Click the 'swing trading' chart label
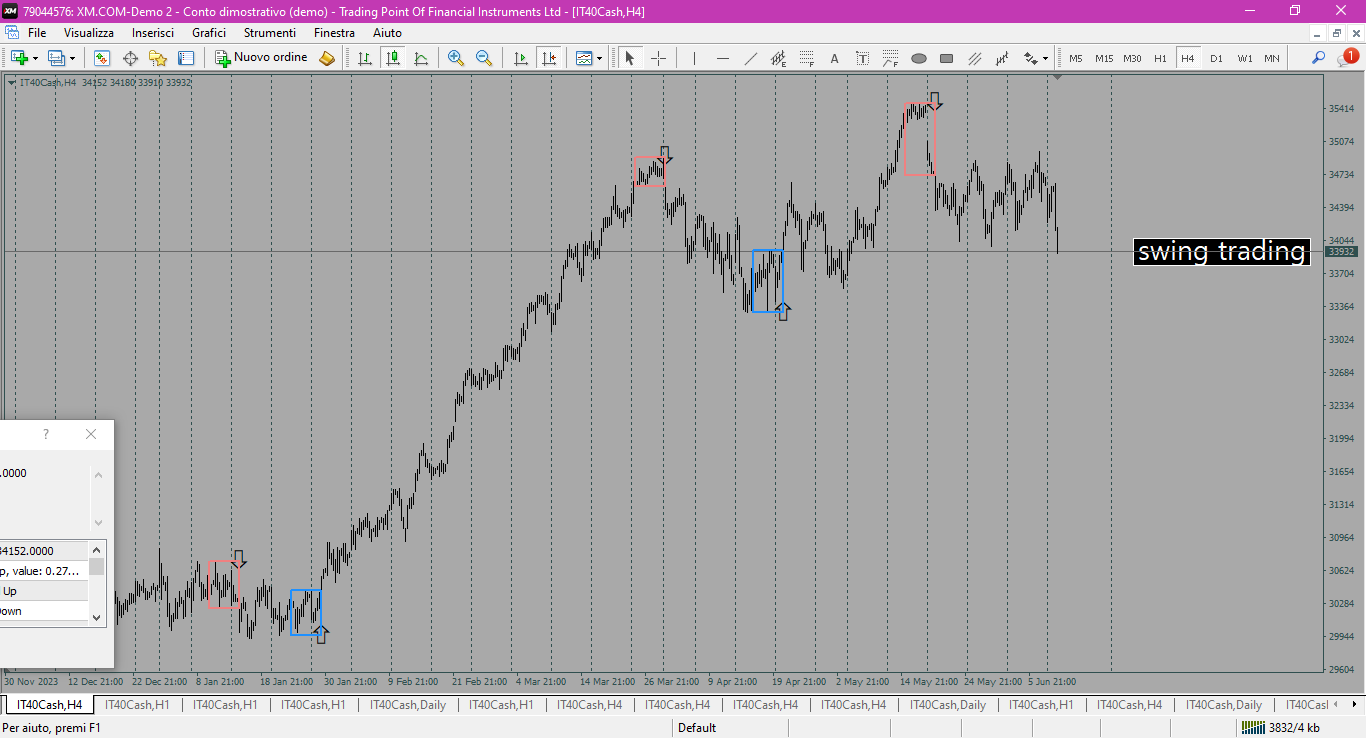 pos(1221,251)
